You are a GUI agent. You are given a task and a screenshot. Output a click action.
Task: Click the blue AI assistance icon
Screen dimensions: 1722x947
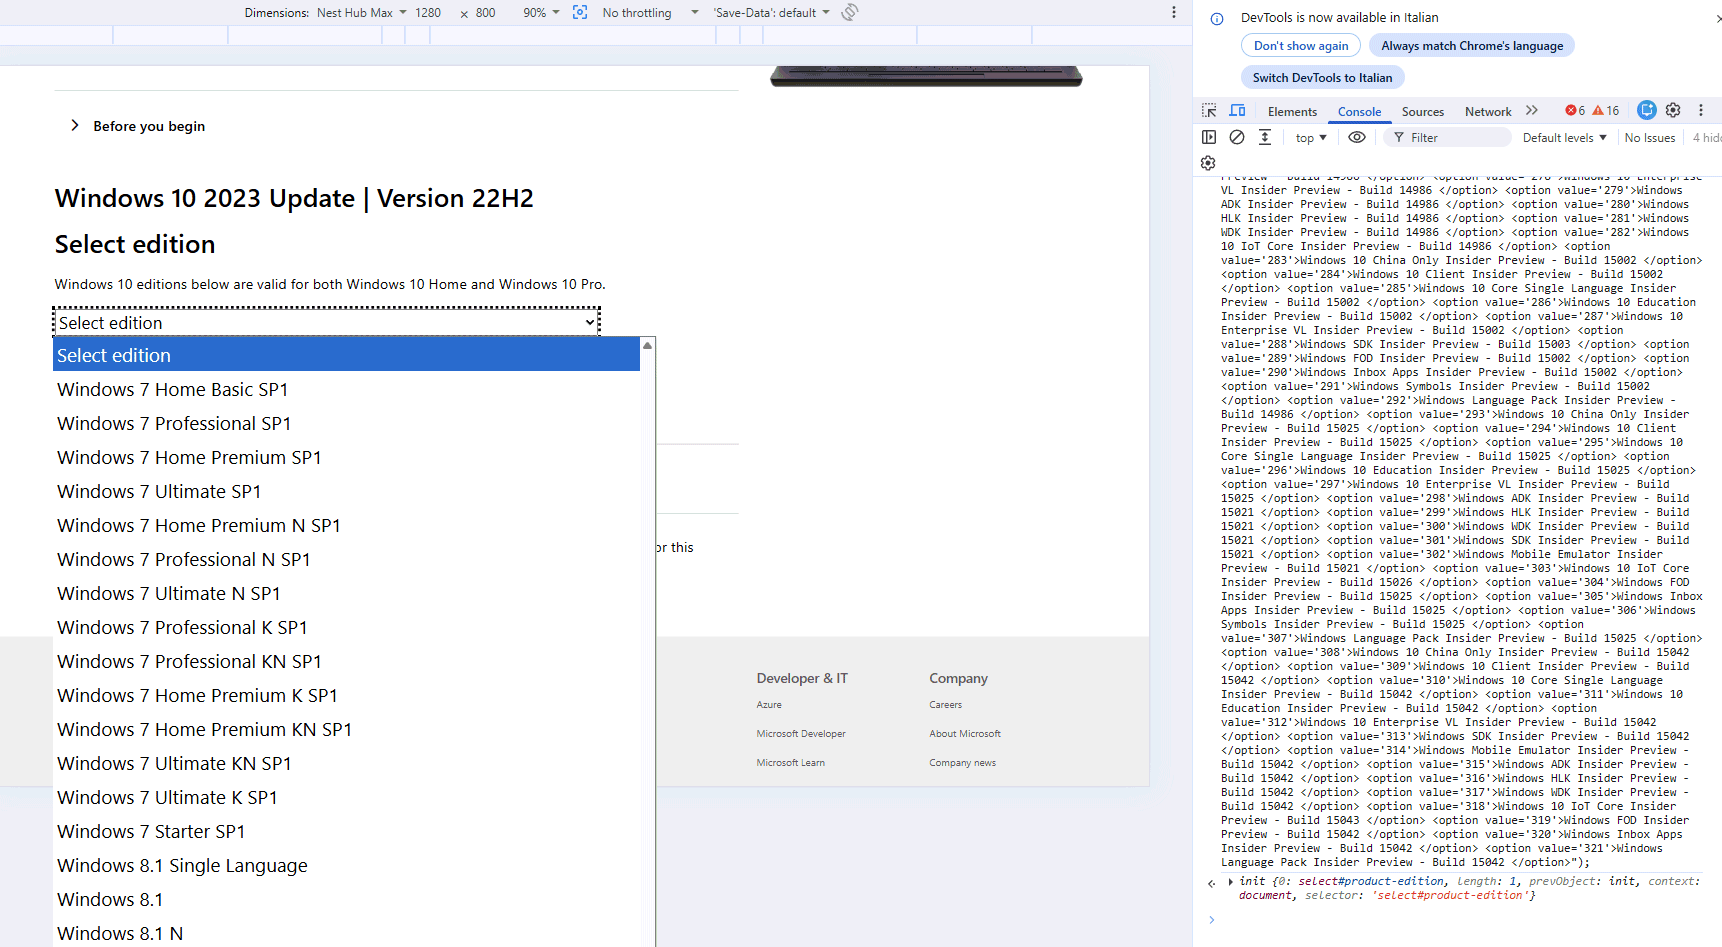1646,110
